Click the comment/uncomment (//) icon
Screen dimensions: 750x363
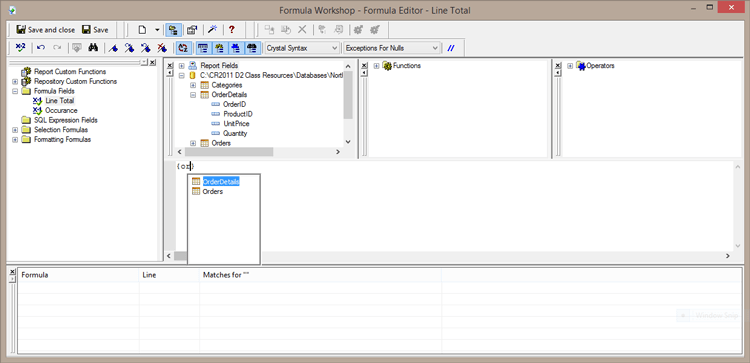[x=451, y=48]
